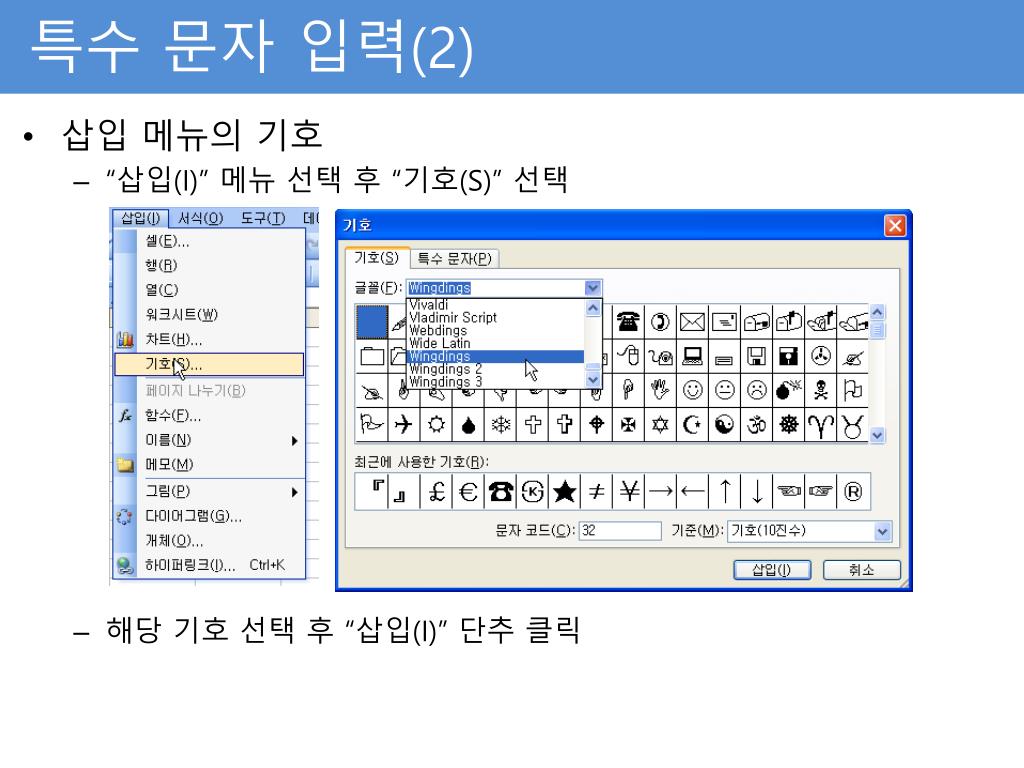
Task: Select the smiley face symbol
Action: click(x=692, y=391)
